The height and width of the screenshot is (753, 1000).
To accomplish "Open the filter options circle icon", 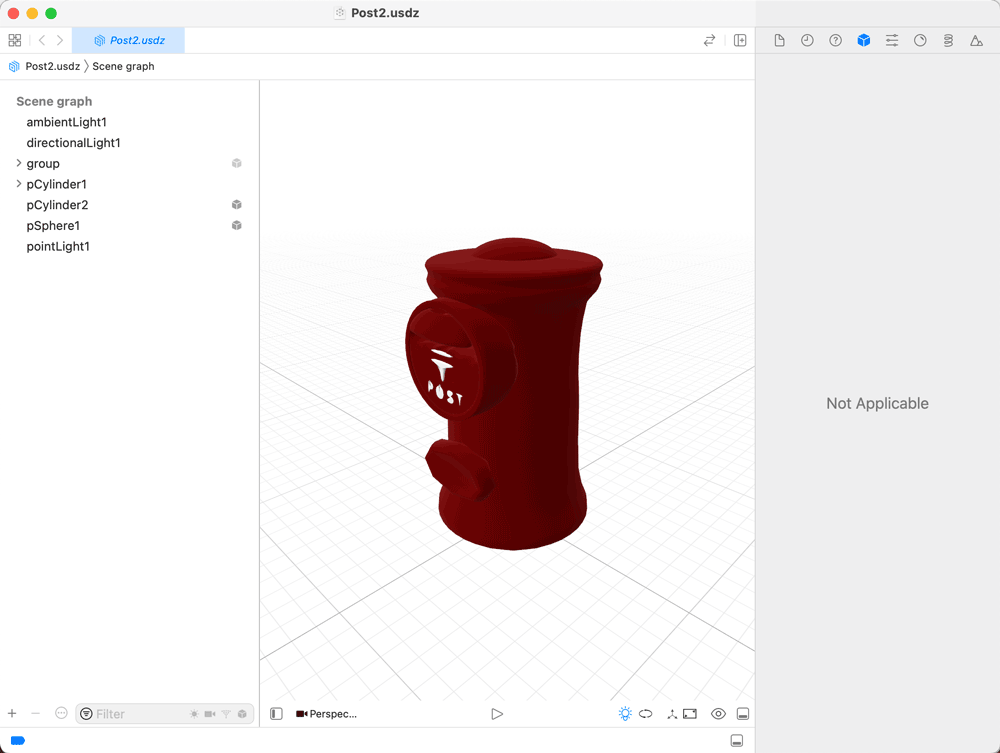I will pos(86,714).
